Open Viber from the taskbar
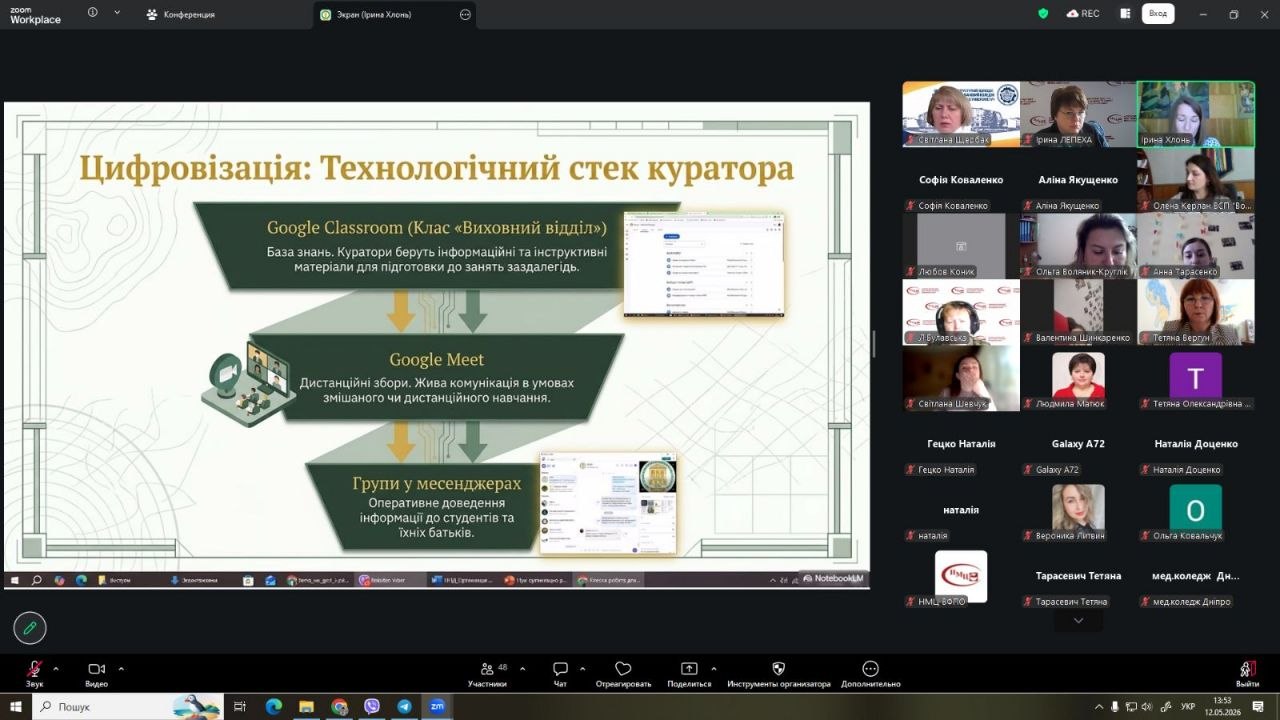The width and height of the screenshot is (1280, 720). click(372, 706)
